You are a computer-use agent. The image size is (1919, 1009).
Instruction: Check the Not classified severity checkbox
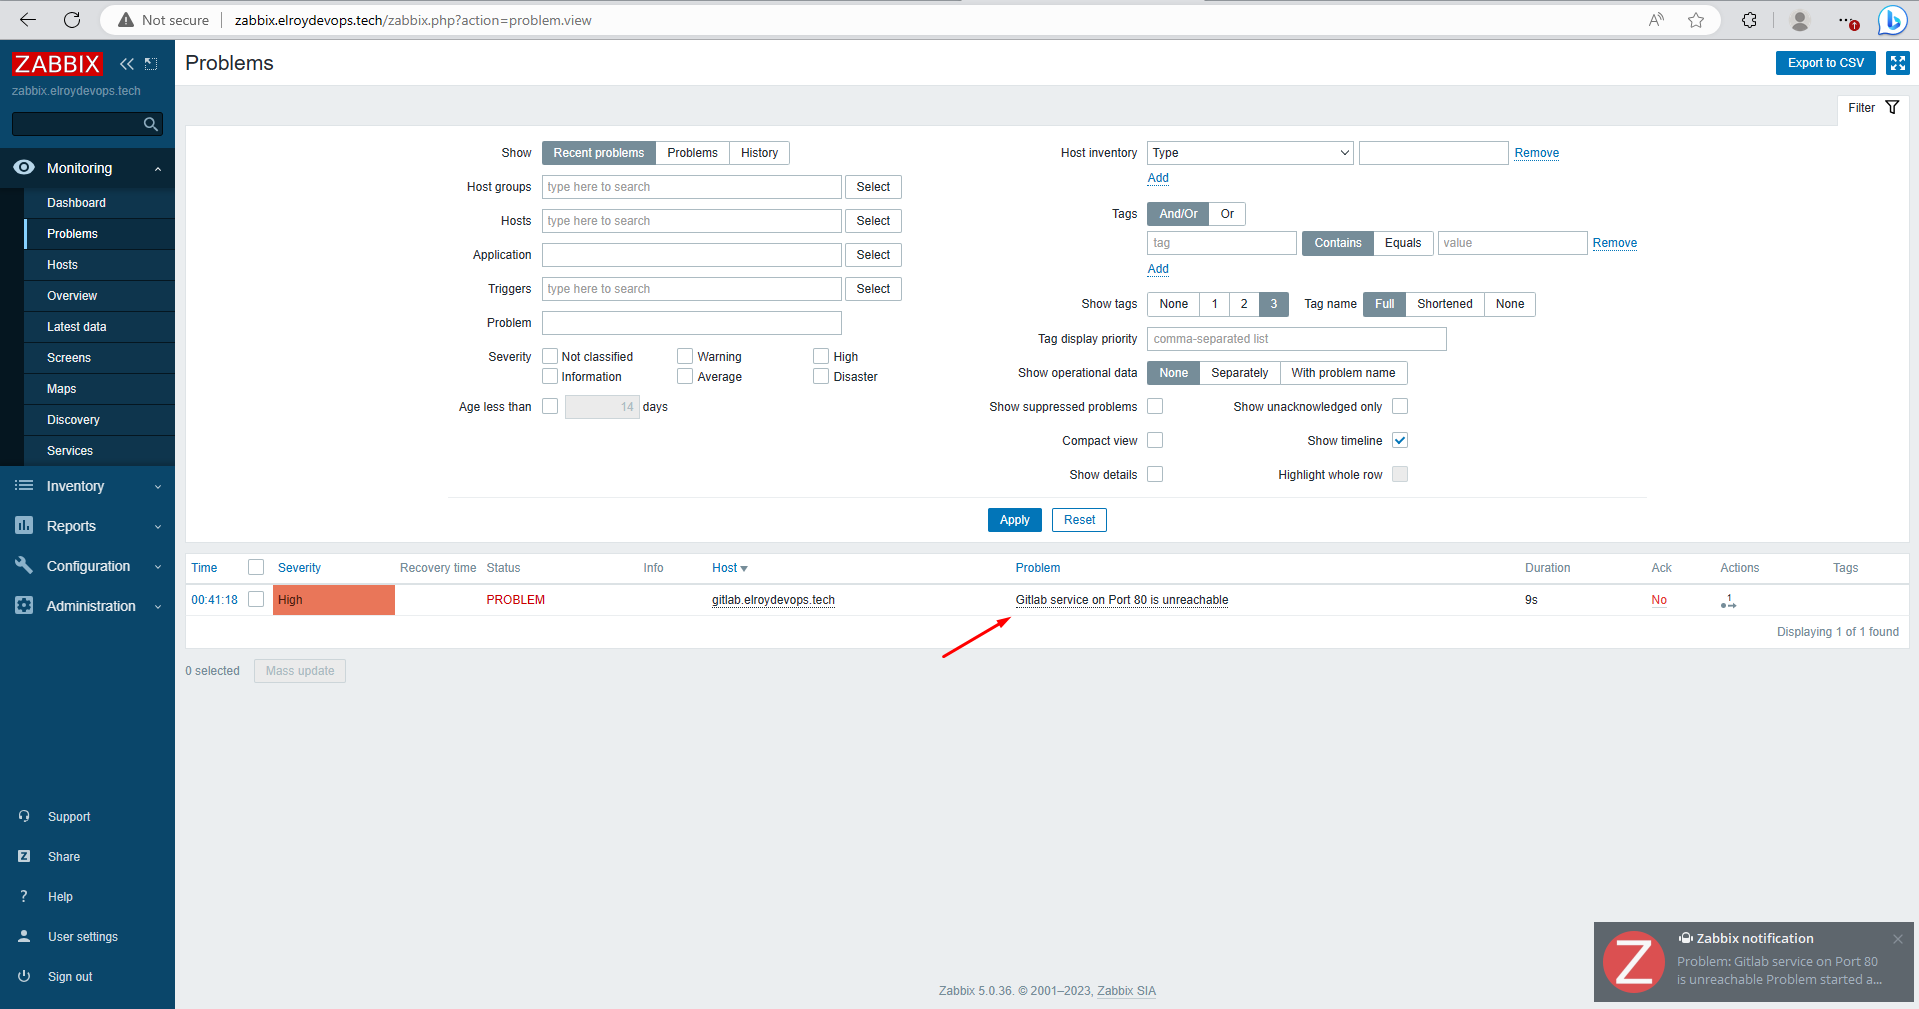click(550, 356)
